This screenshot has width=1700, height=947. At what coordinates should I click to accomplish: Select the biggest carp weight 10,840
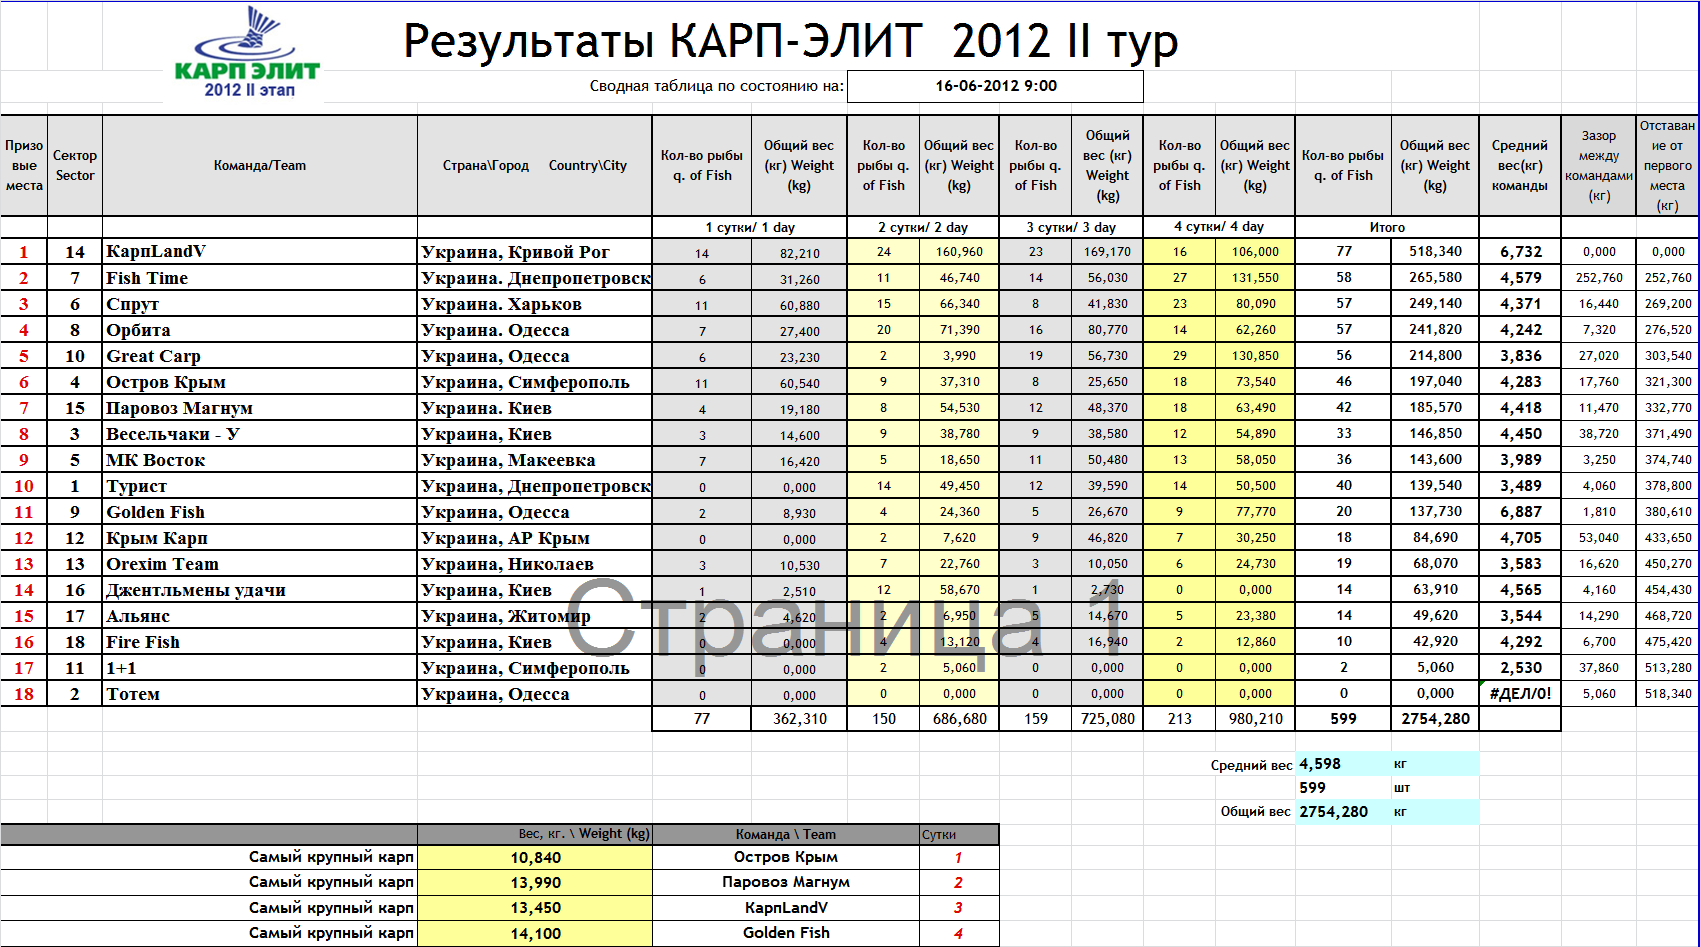(535, 858)
